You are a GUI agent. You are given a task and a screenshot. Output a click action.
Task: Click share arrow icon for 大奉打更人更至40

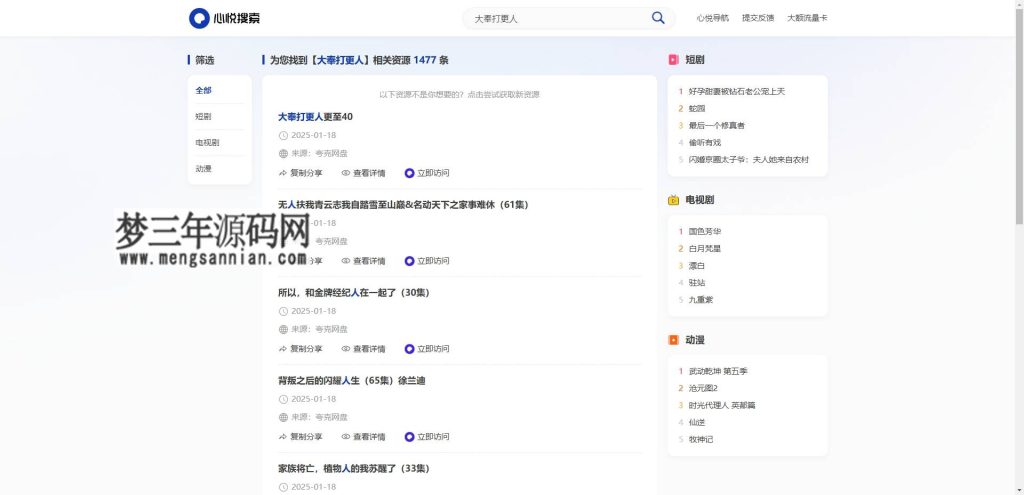click(x=282, y=173)
